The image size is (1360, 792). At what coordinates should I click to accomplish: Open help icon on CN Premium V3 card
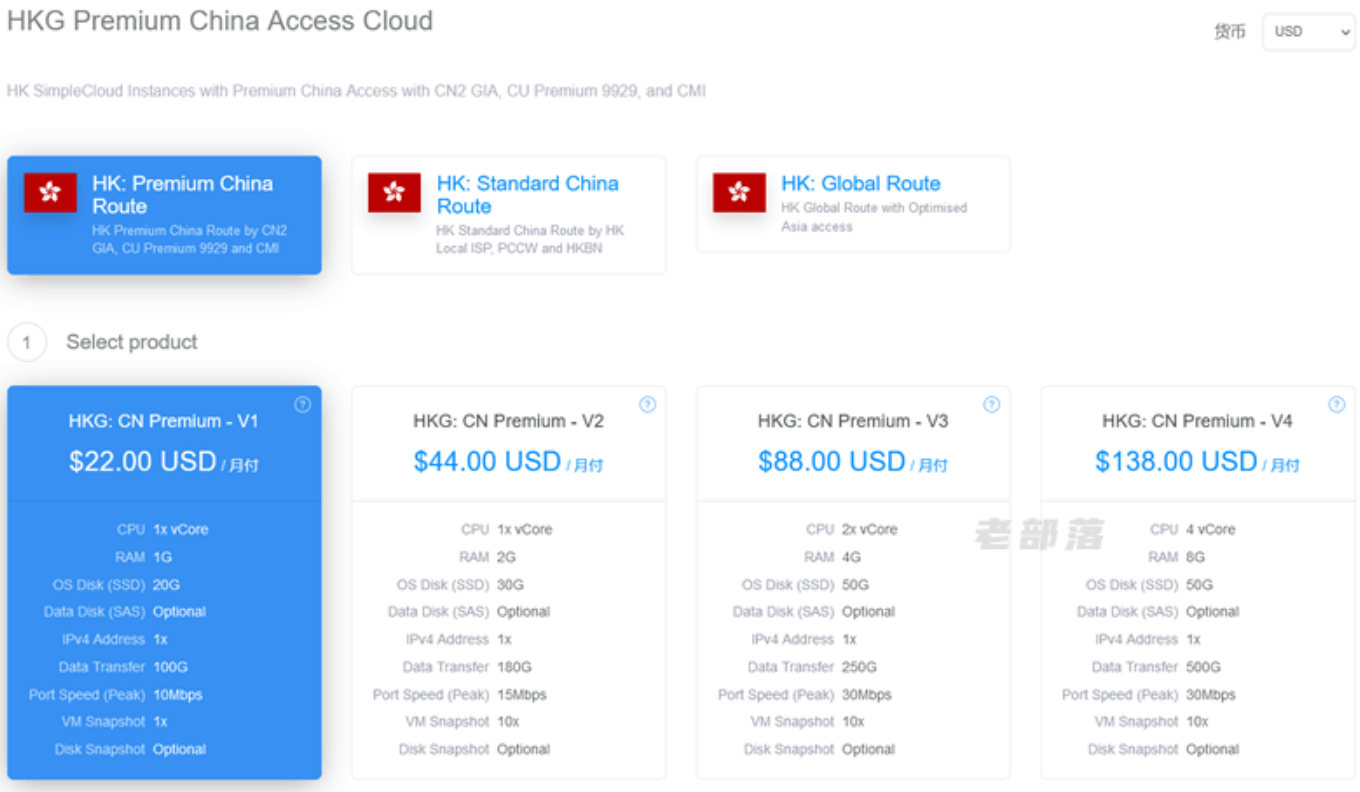[x=992, y=405]
